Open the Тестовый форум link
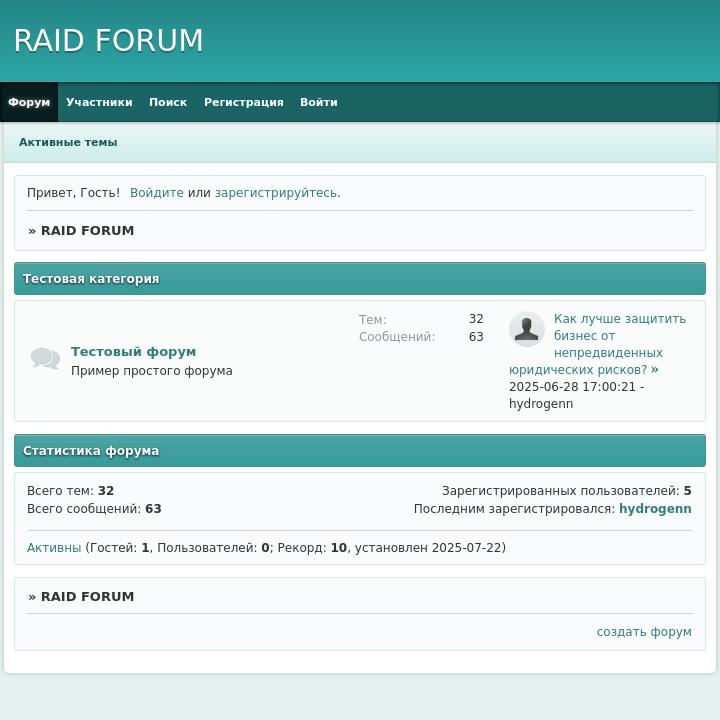 click(x=133, y=352)
